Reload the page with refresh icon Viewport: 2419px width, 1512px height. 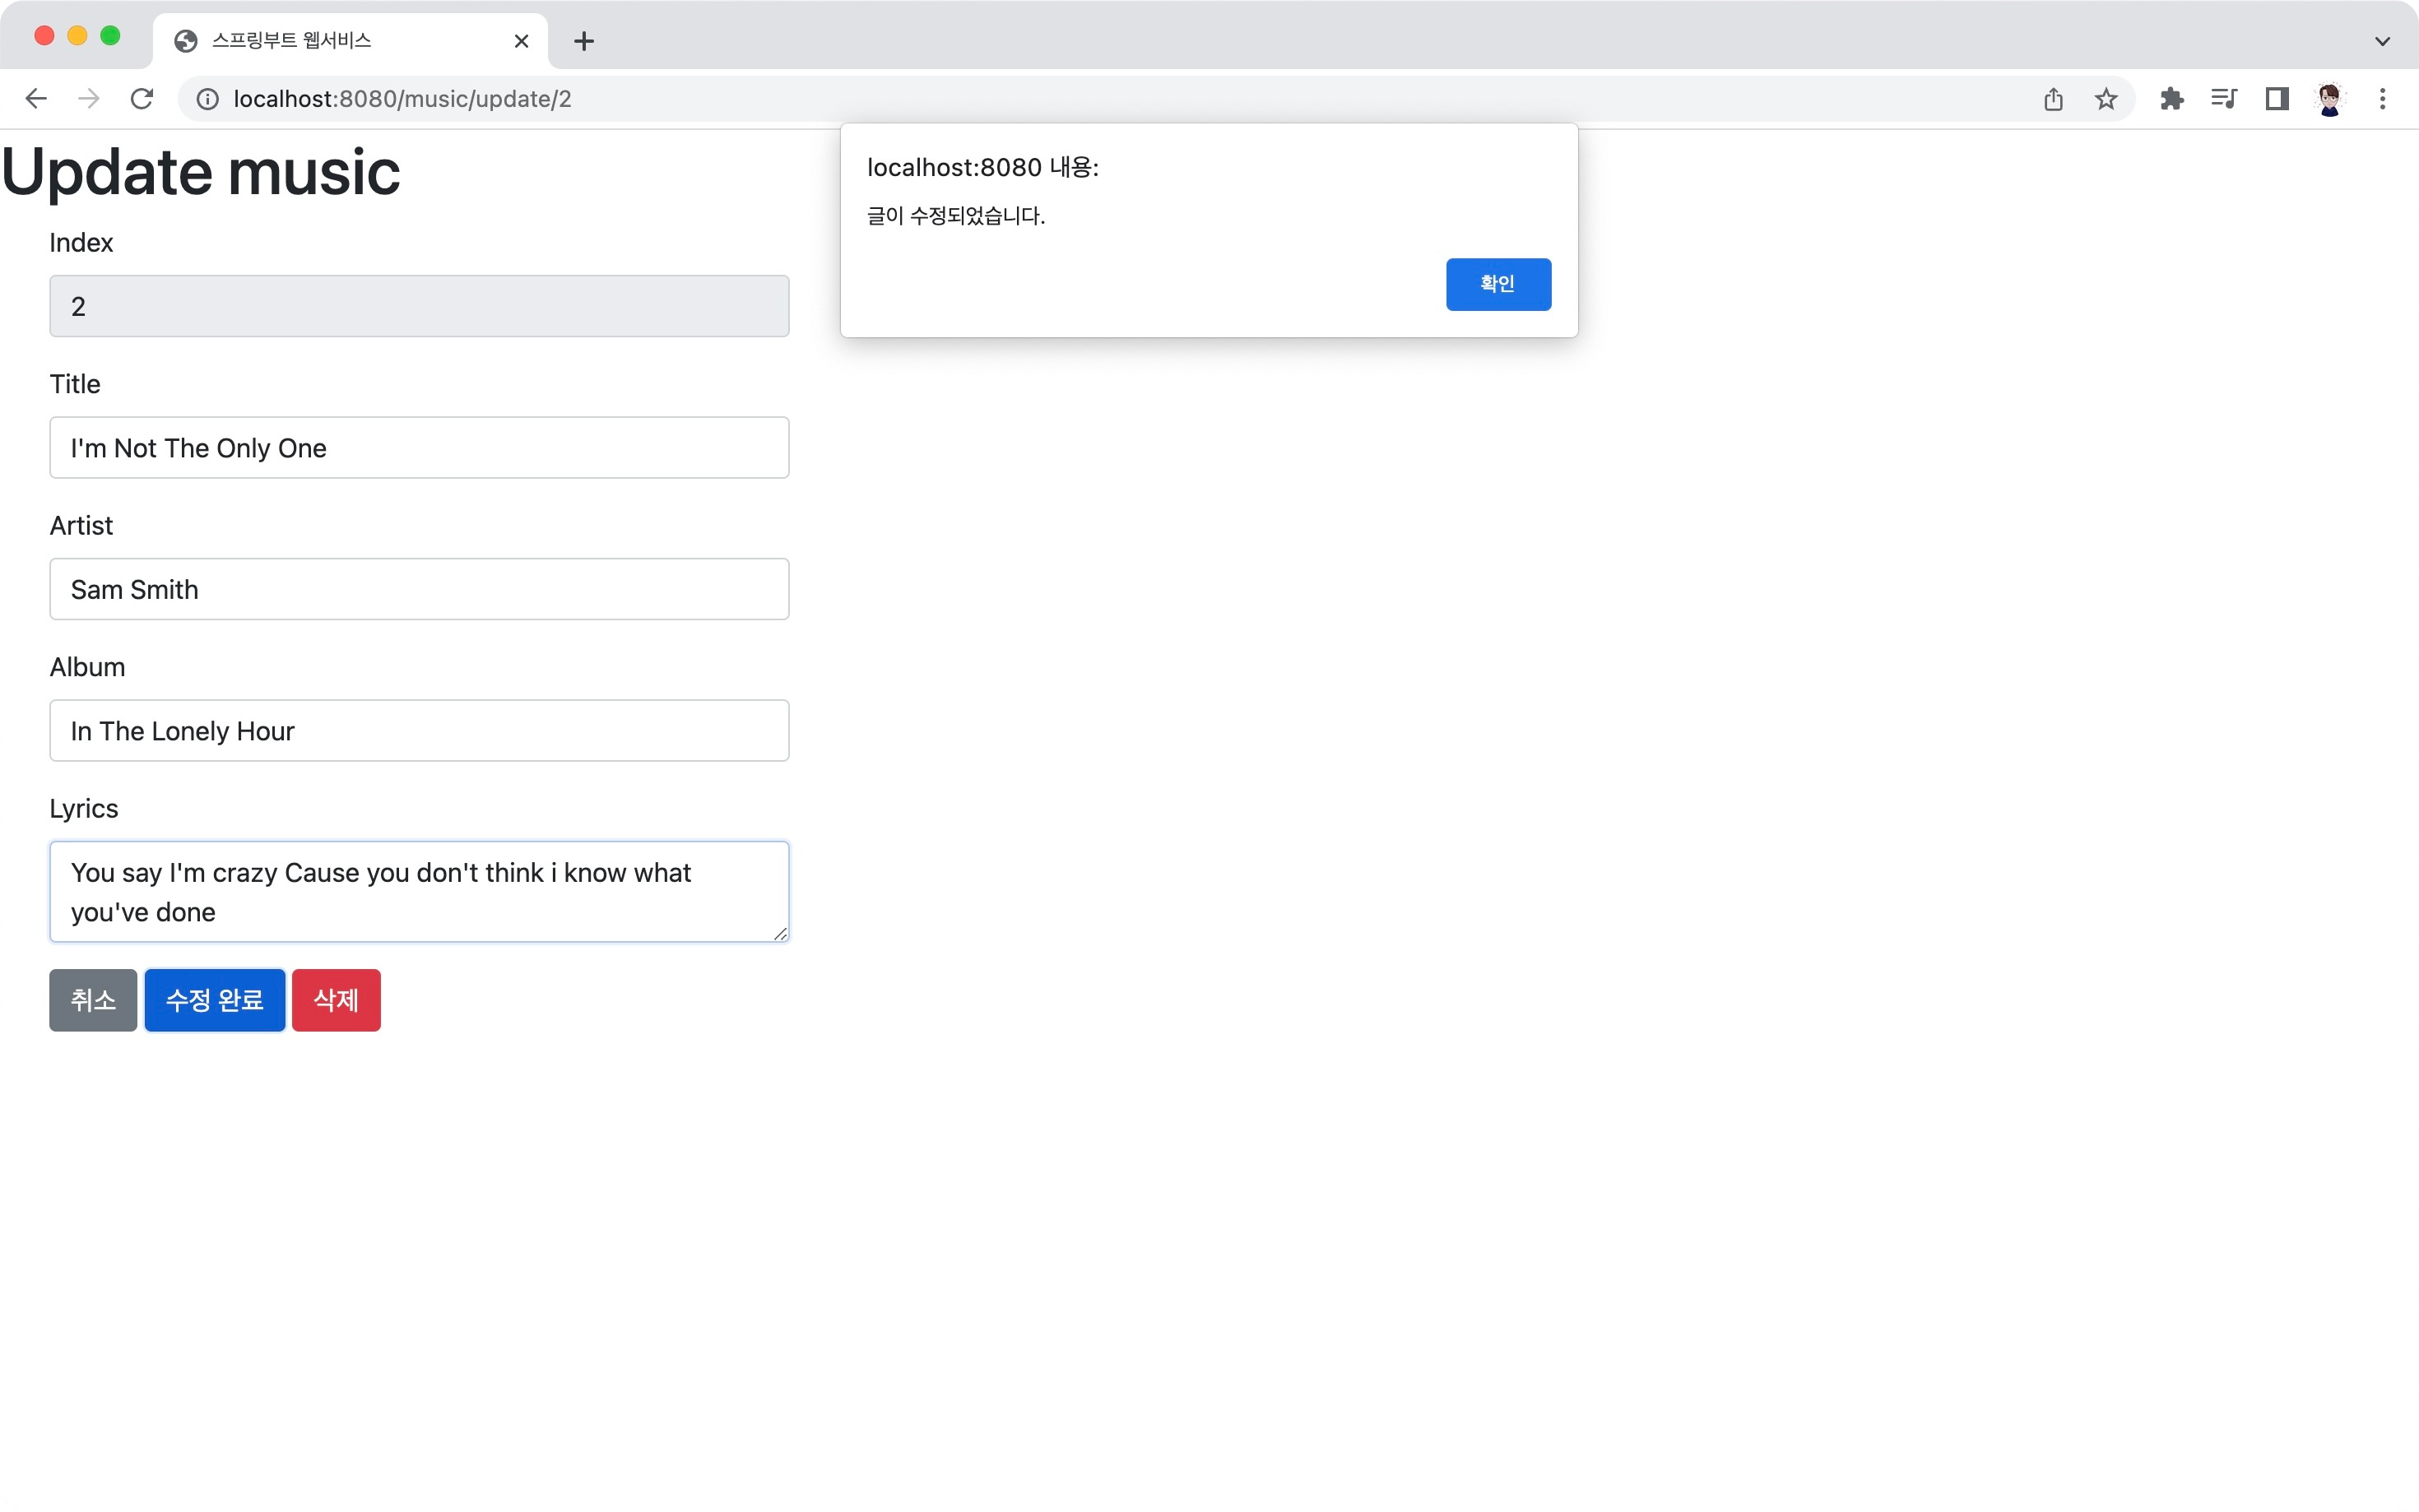(x=142, y=99)
